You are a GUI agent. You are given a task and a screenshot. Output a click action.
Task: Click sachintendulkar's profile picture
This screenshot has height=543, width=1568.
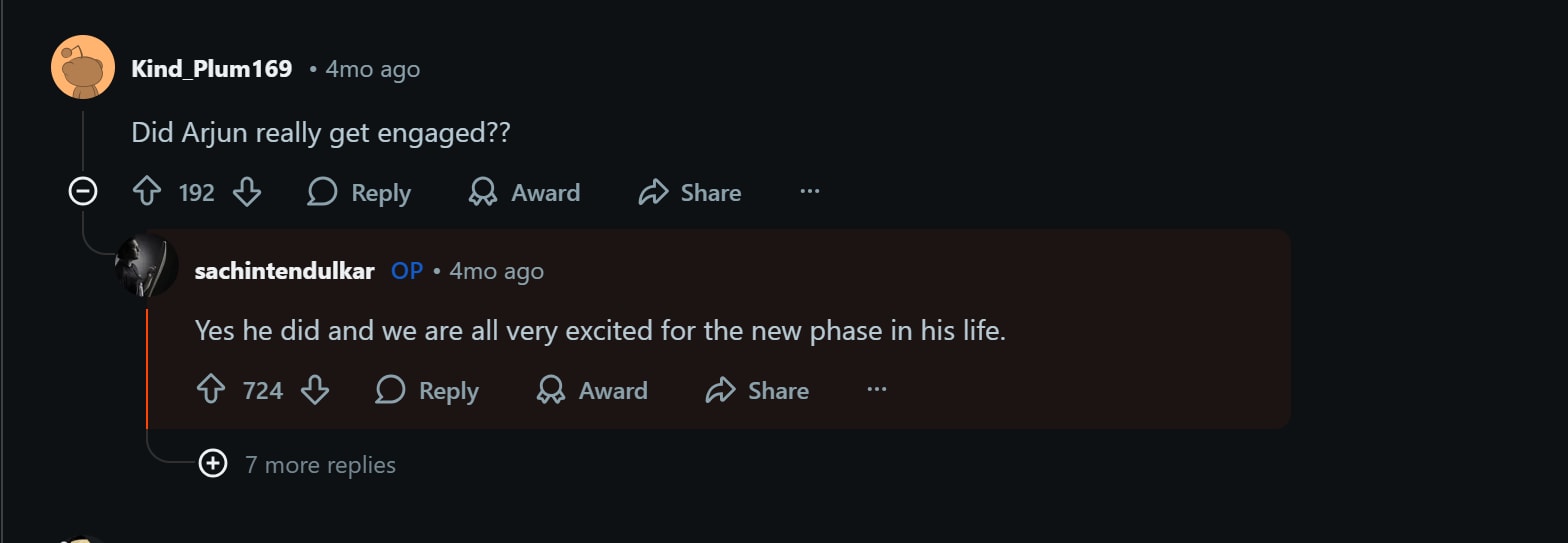click(147, 267)
